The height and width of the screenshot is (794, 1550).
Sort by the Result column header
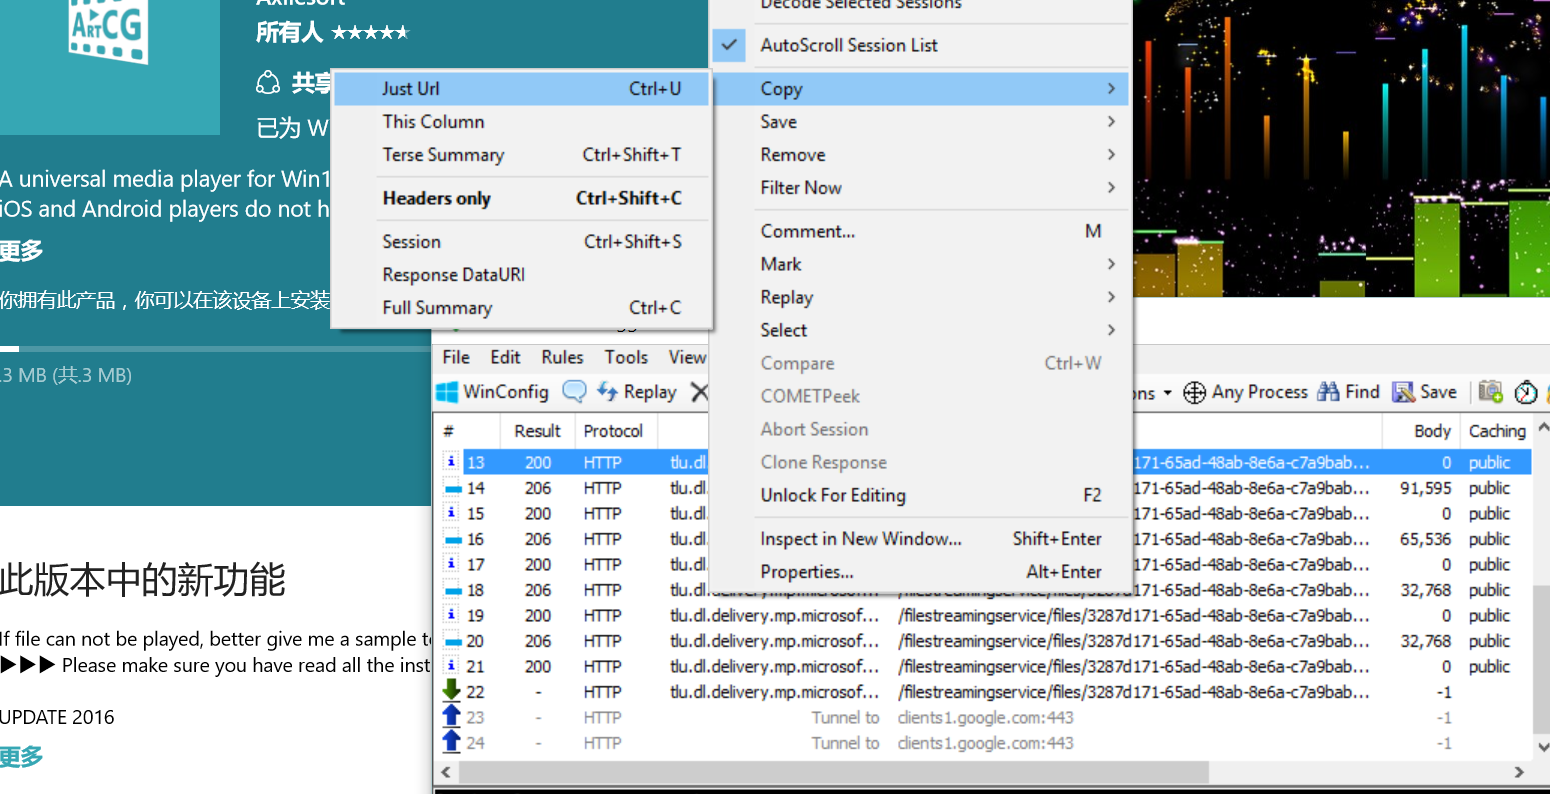click(537, 431)
